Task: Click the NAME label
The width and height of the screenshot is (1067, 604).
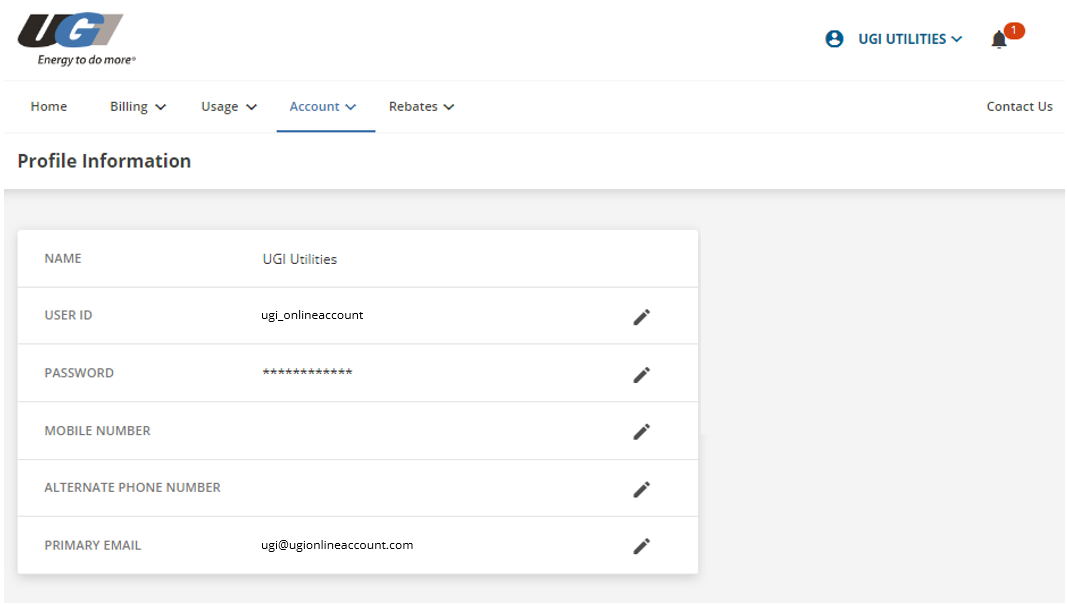Action: click(x=63, y=258)
